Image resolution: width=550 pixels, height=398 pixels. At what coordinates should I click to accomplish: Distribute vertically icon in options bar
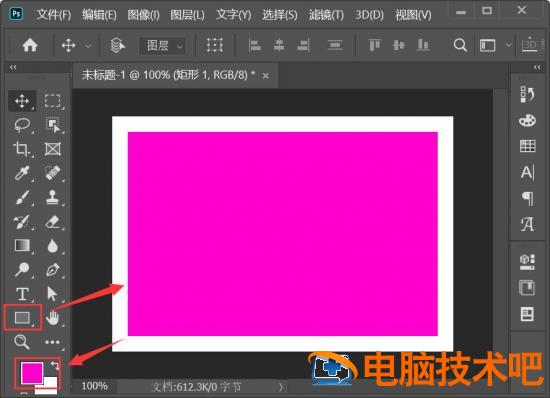tap(335, 45)
